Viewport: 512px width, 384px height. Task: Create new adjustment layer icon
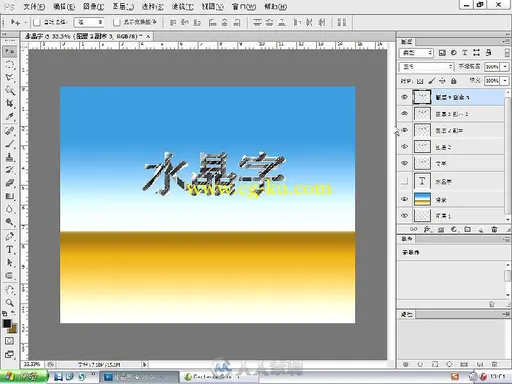(454, 229)
